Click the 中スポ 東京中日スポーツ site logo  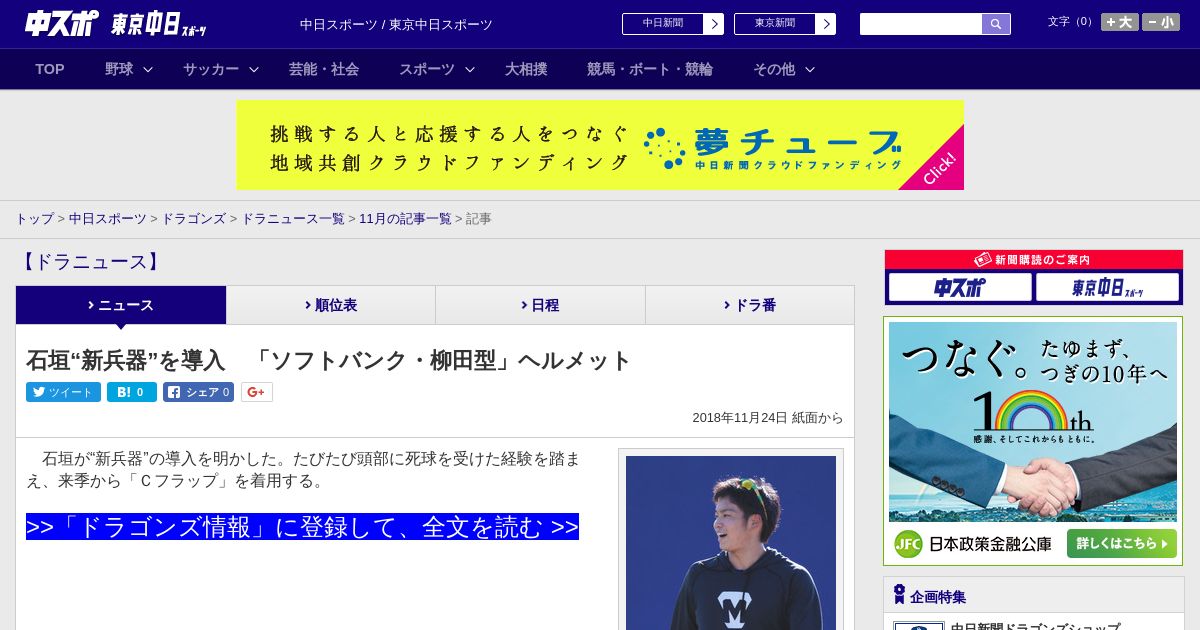tap(115, 23)
